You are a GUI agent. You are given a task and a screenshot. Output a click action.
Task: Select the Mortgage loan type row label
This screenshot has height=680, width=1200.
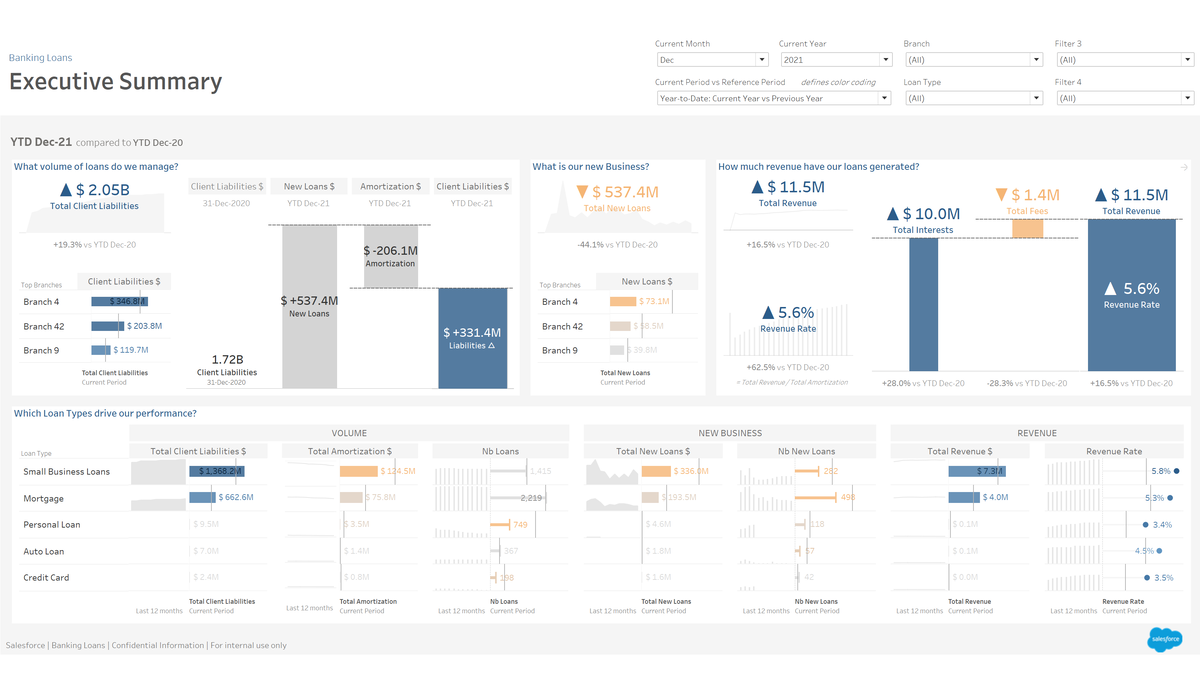[43, 498]
